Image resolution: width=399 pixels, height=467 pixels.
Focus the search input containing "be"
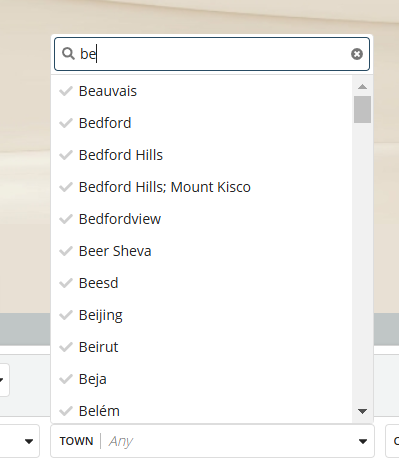click(x=212, y=54)
